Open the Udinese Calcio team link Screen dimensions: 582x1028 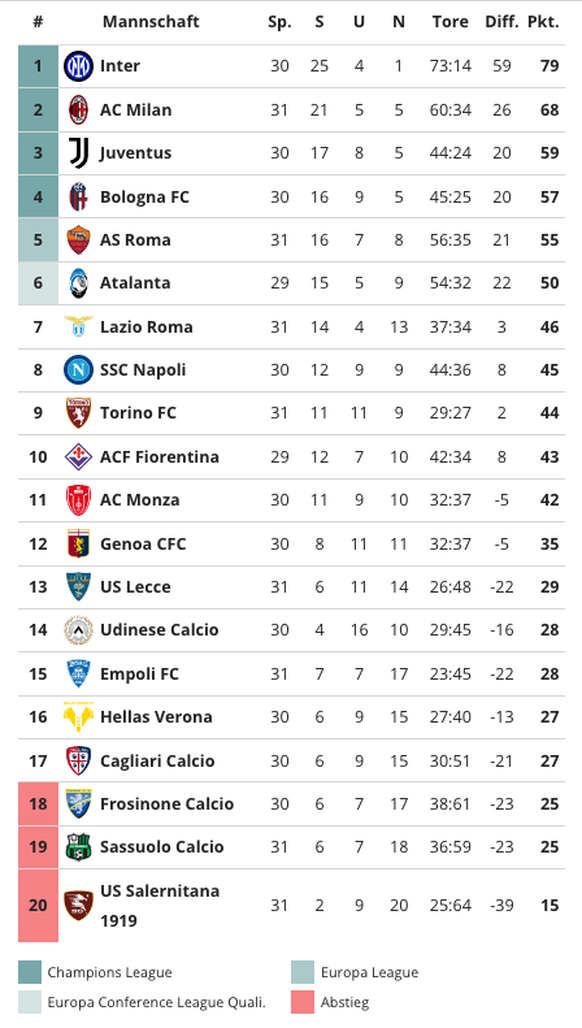(159, 630)
